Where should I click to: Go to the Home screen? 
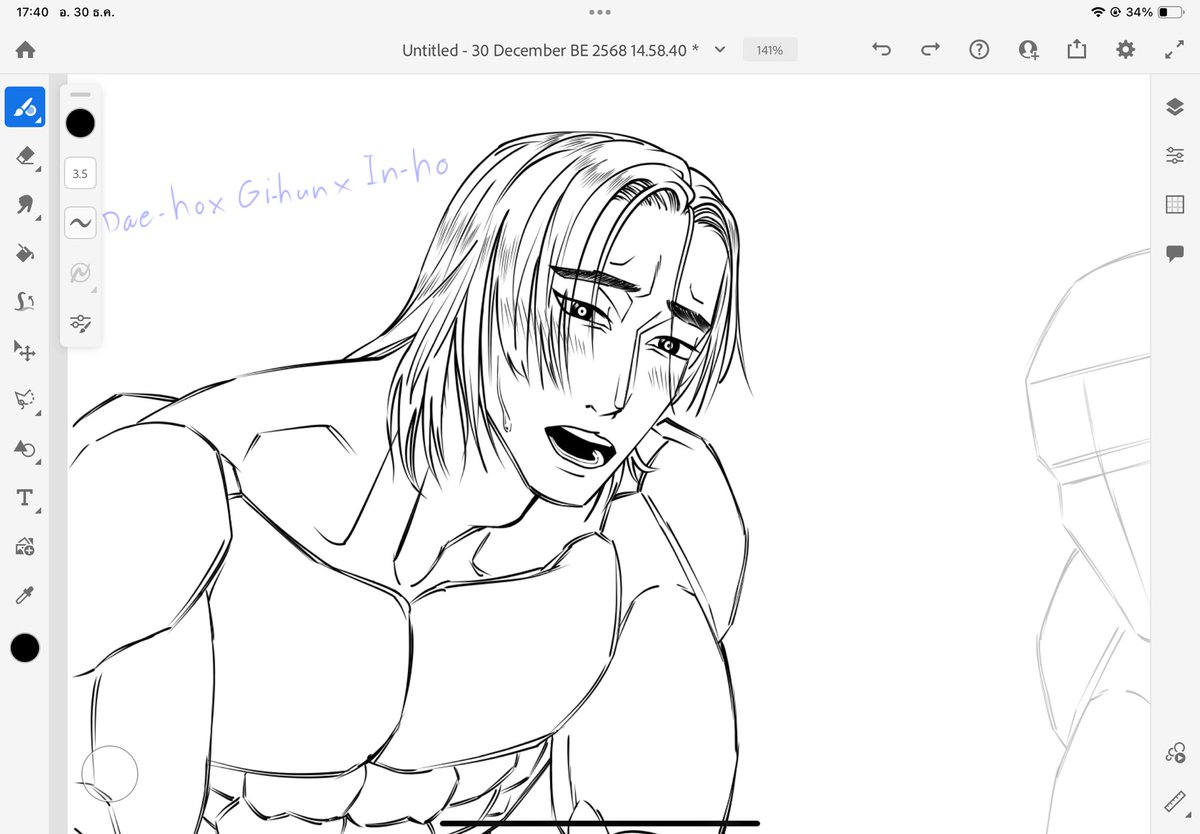tap(25, 50)
